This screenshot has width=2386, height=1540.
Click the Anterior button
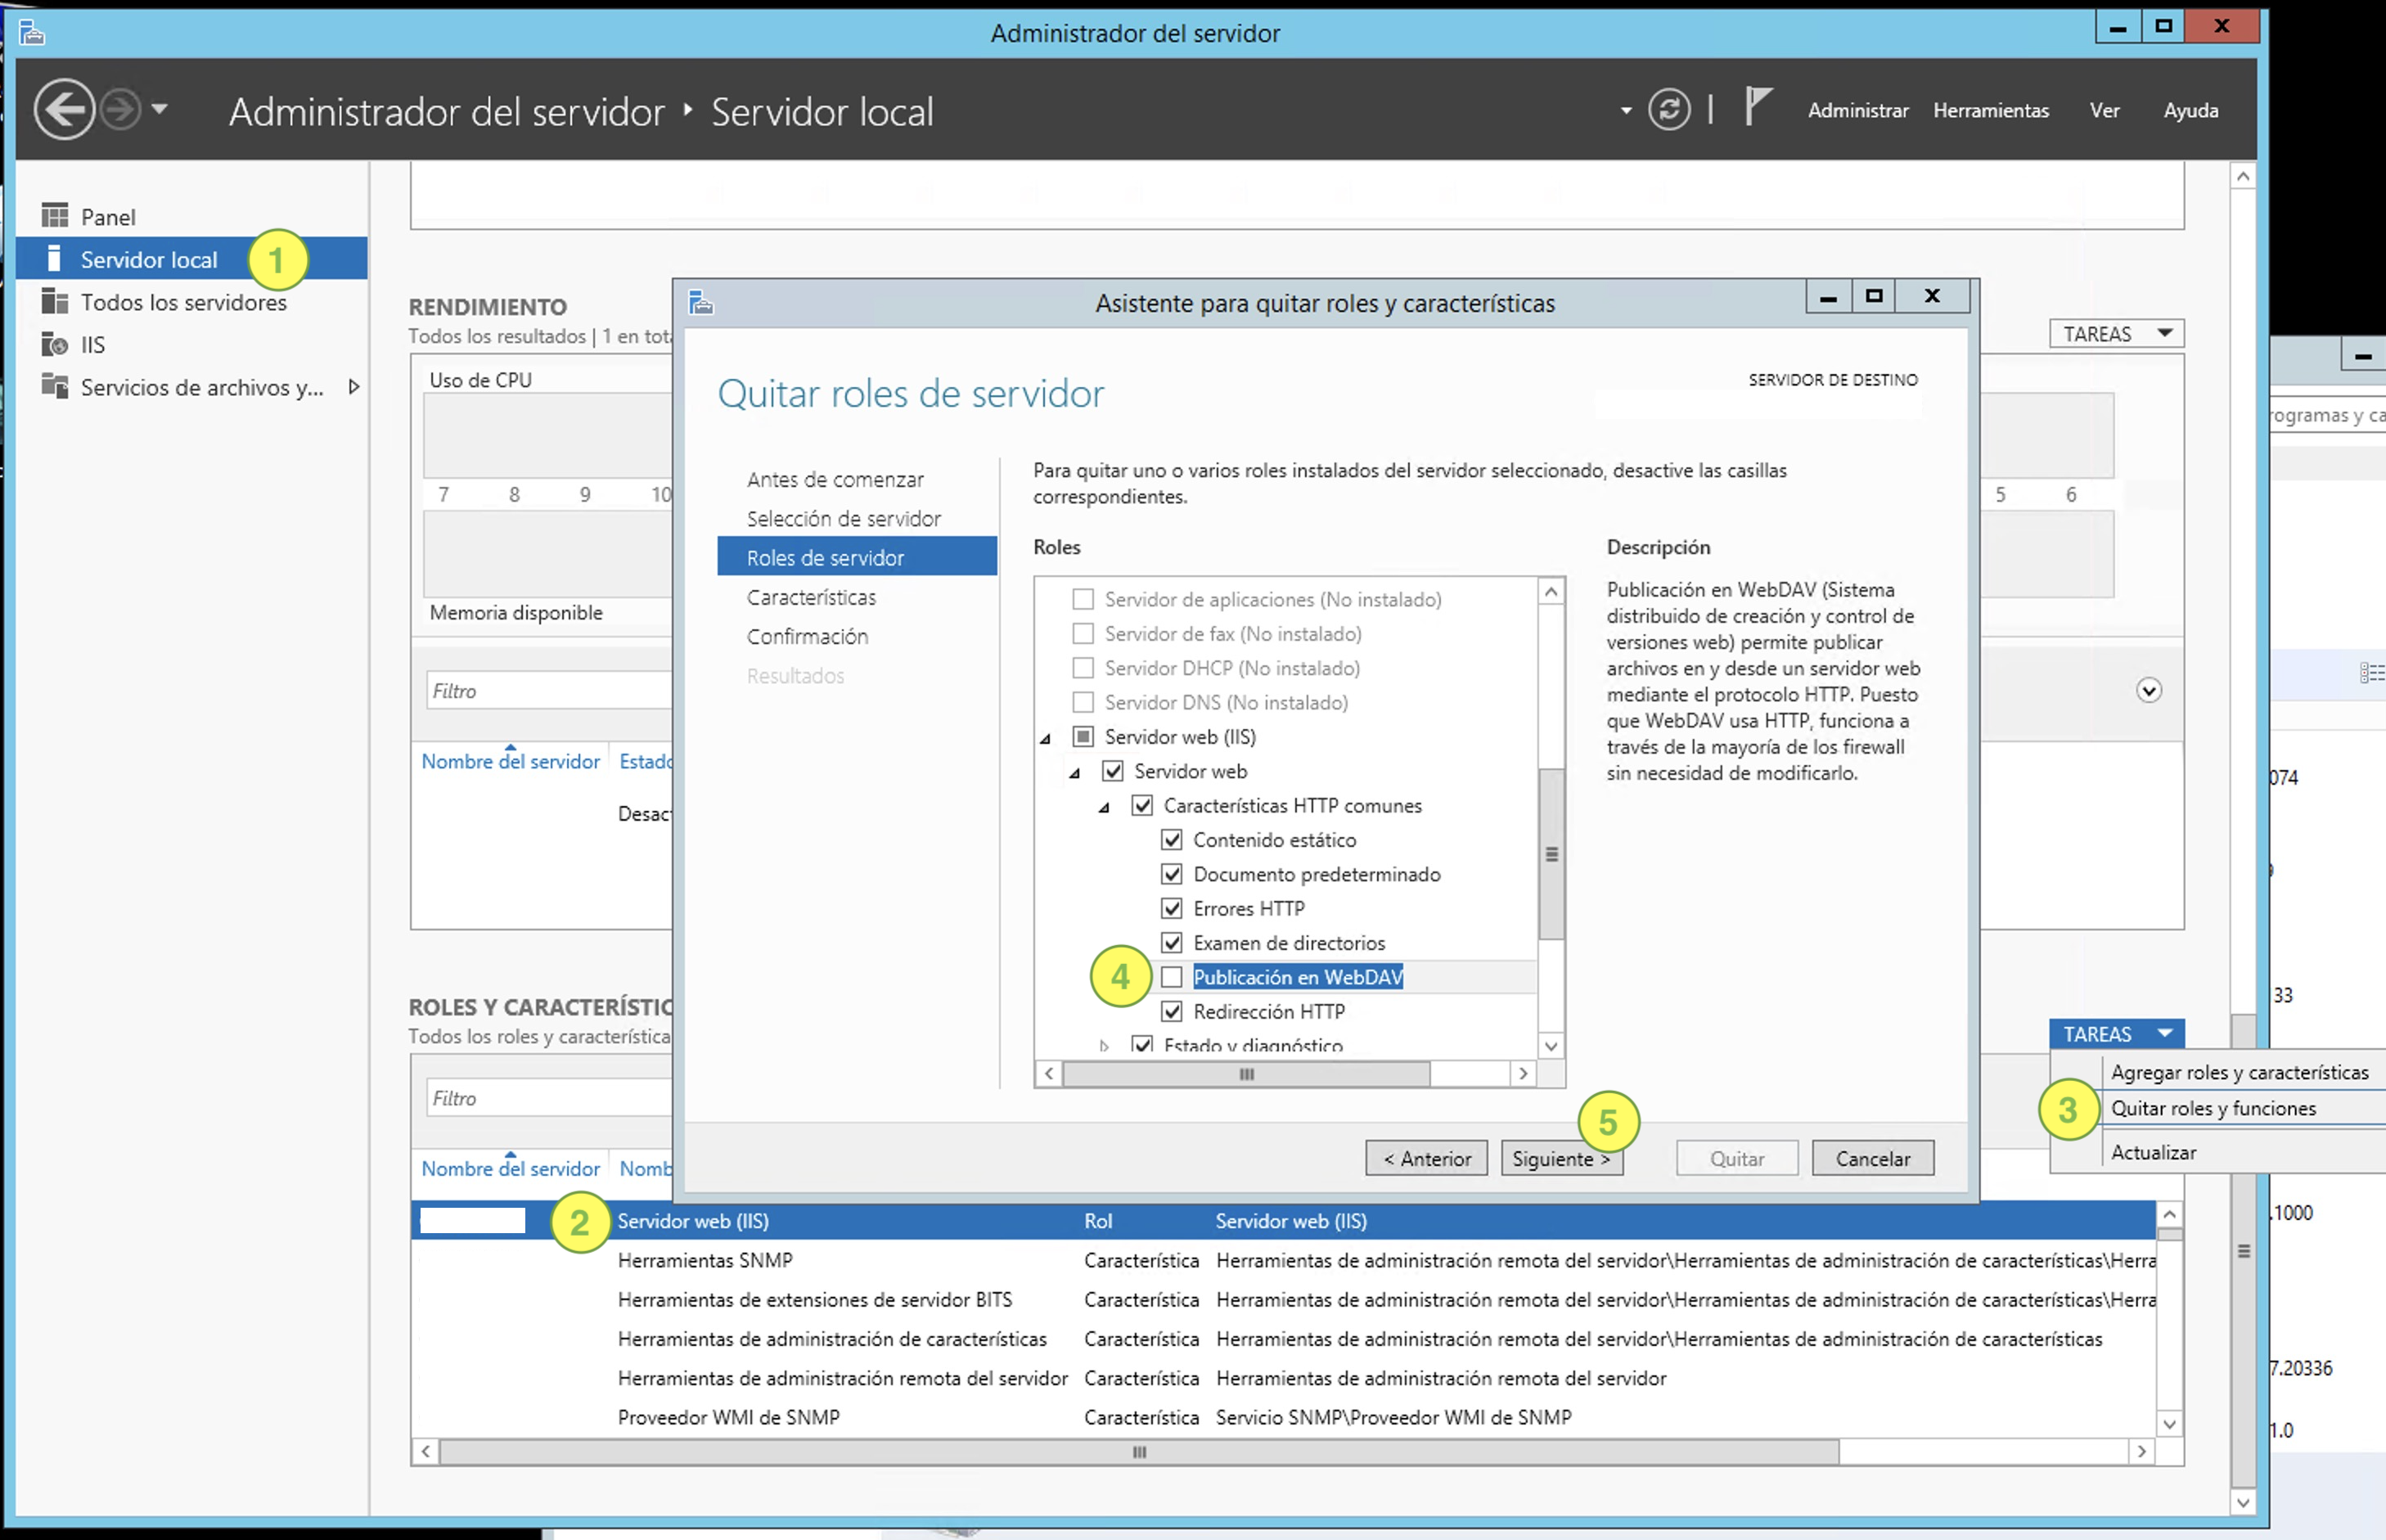(1426, 1158)
